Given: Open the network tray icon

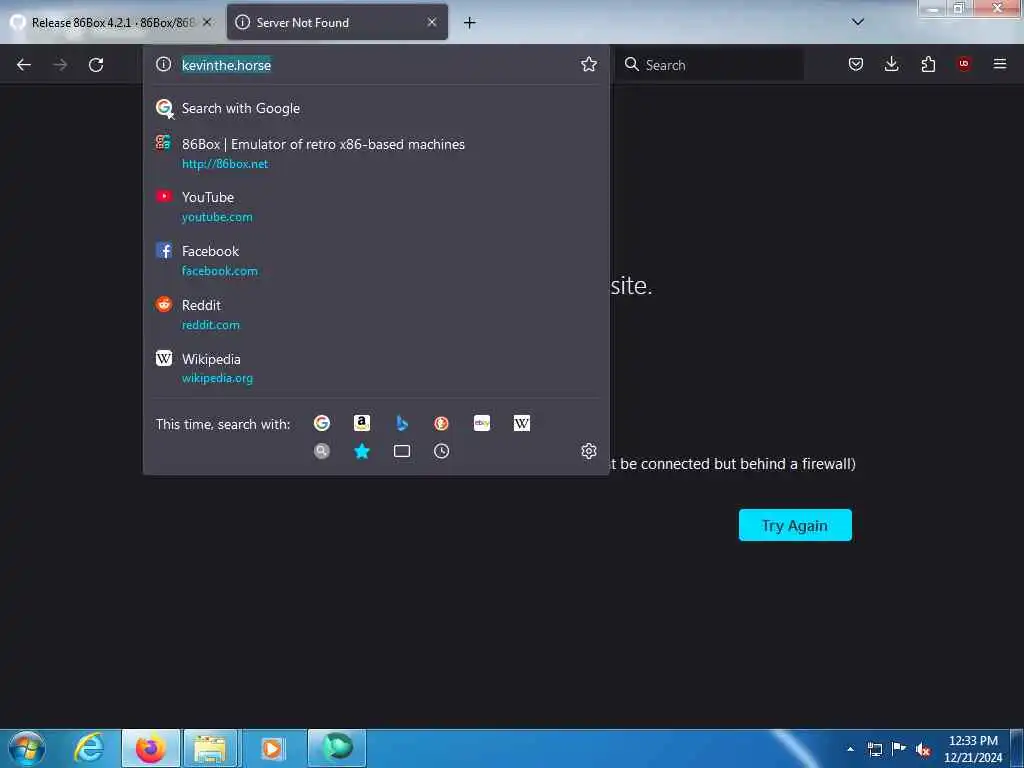Looking at the screenshot, I should coord(874,749).
